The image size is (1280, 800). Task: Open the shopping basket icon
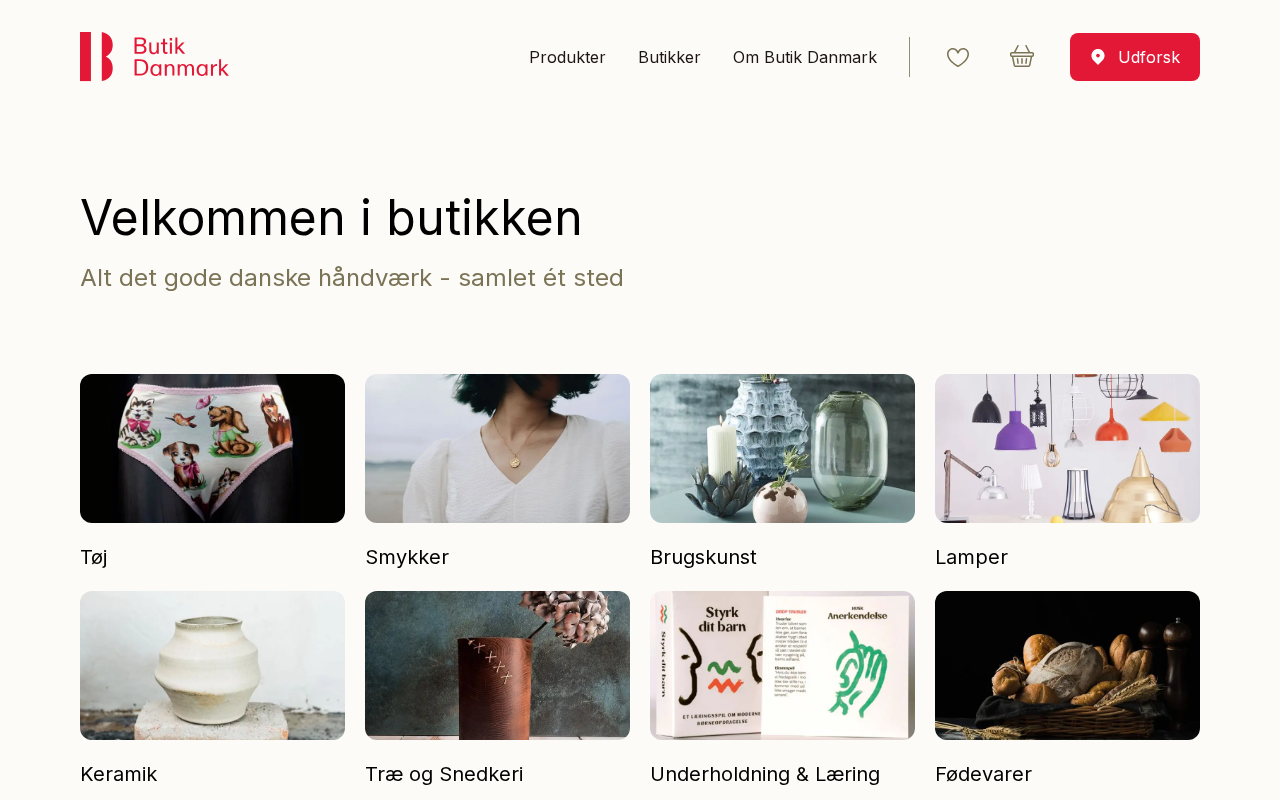(x=1022, y=56)
